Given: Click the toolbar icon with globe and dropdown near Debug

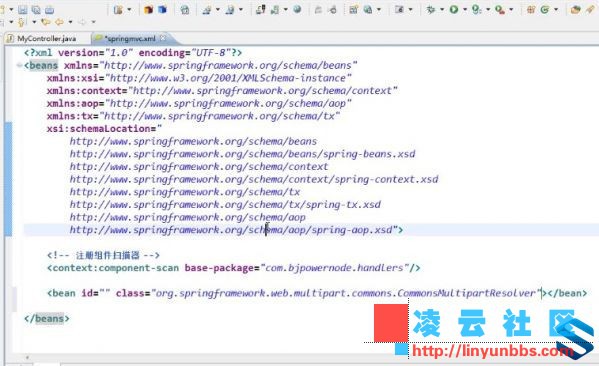Looking at the screenshot, I should (x=367, y=10).
